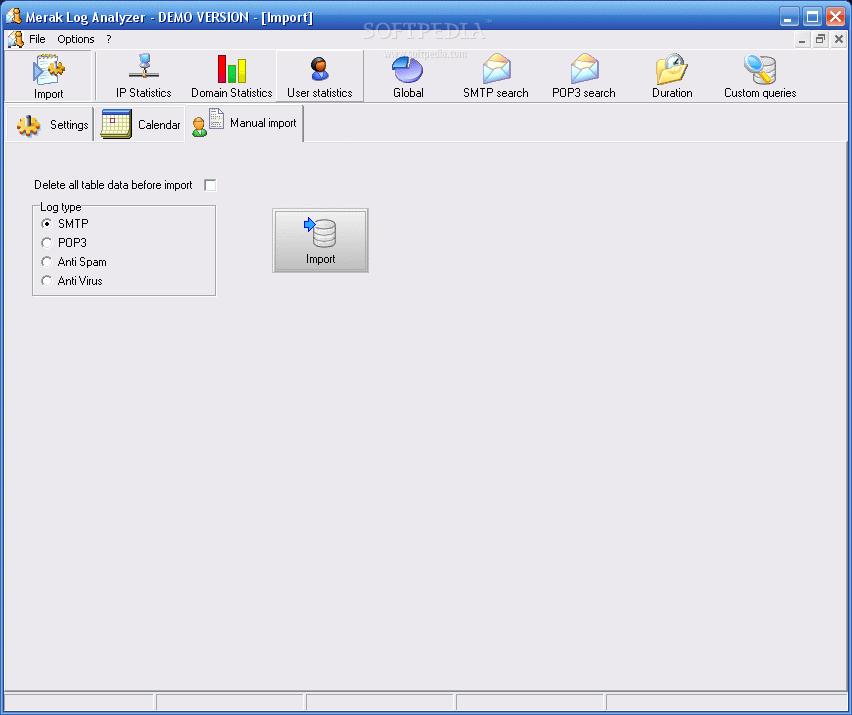Click the Merak title bar icon
The height and width of the screenshot is (715, 852).
14,16
